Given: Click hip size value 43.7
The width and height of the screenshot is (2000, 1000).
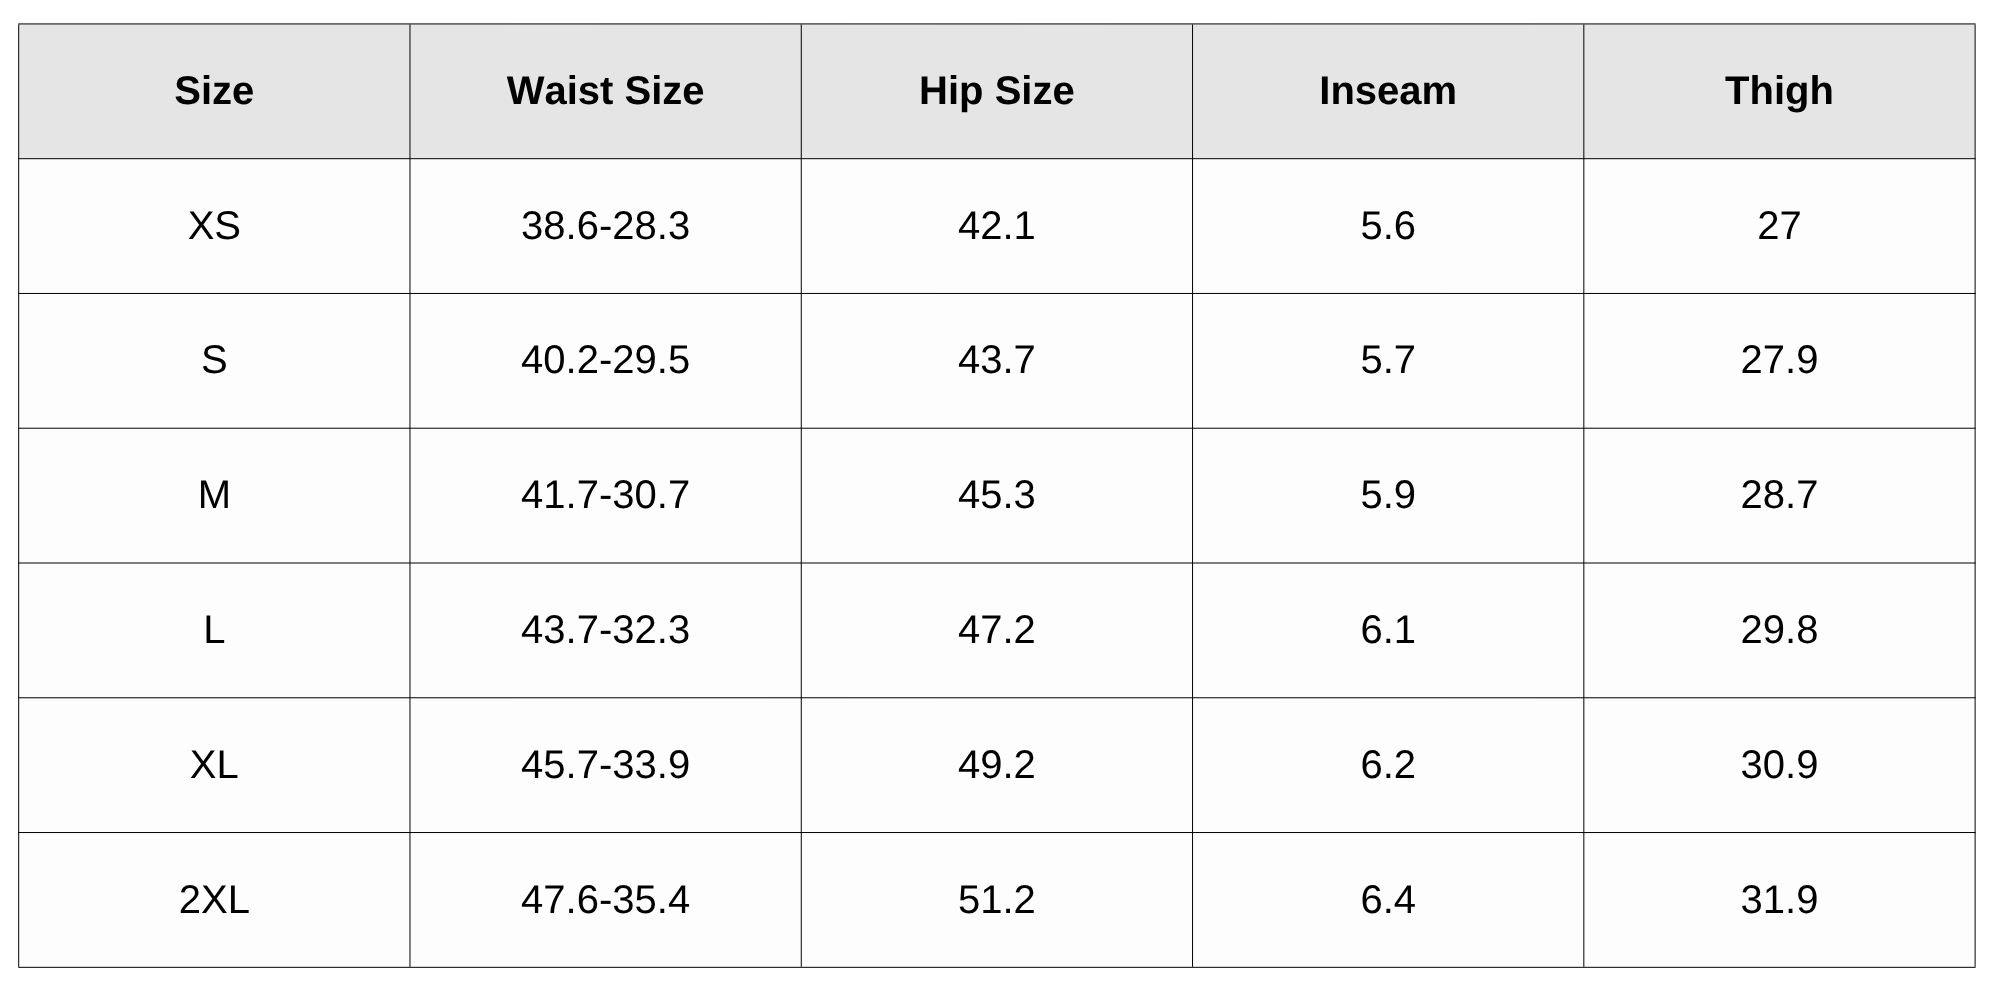Looking at the screenshot, I should coord(996,360).
